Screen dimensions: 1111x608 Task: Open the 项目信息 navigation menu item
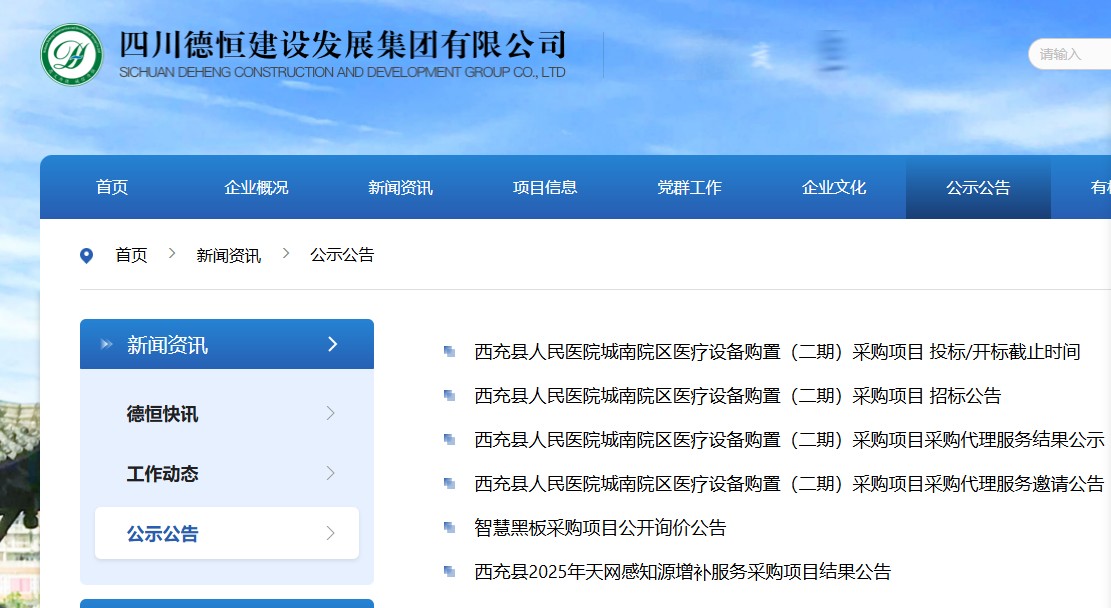(x=545, y=187)
